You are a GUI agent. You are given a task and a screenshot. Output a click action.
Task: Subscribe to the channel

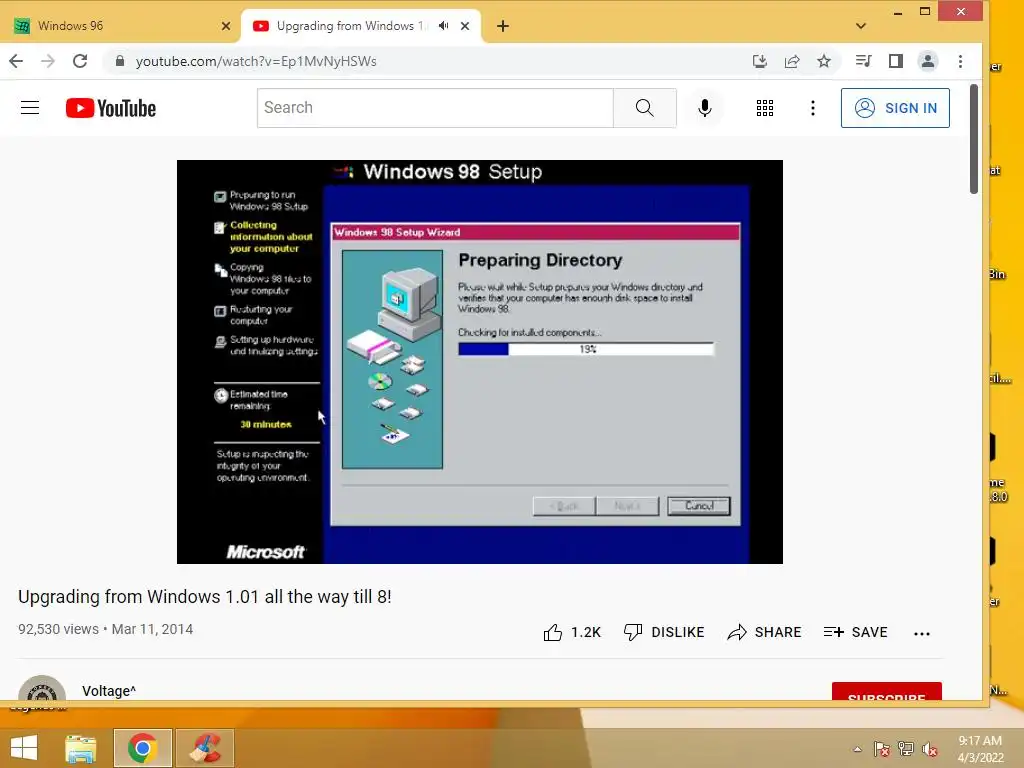click(887, 692)
